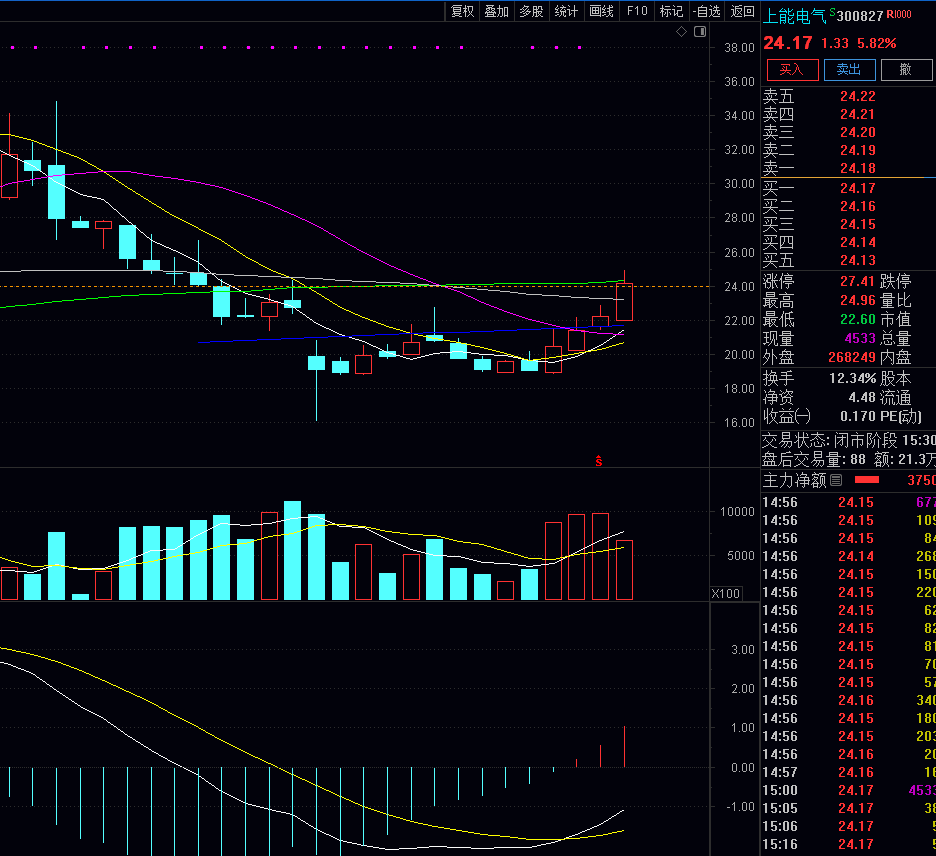Select the 15:06 tick row

point(848,826)
